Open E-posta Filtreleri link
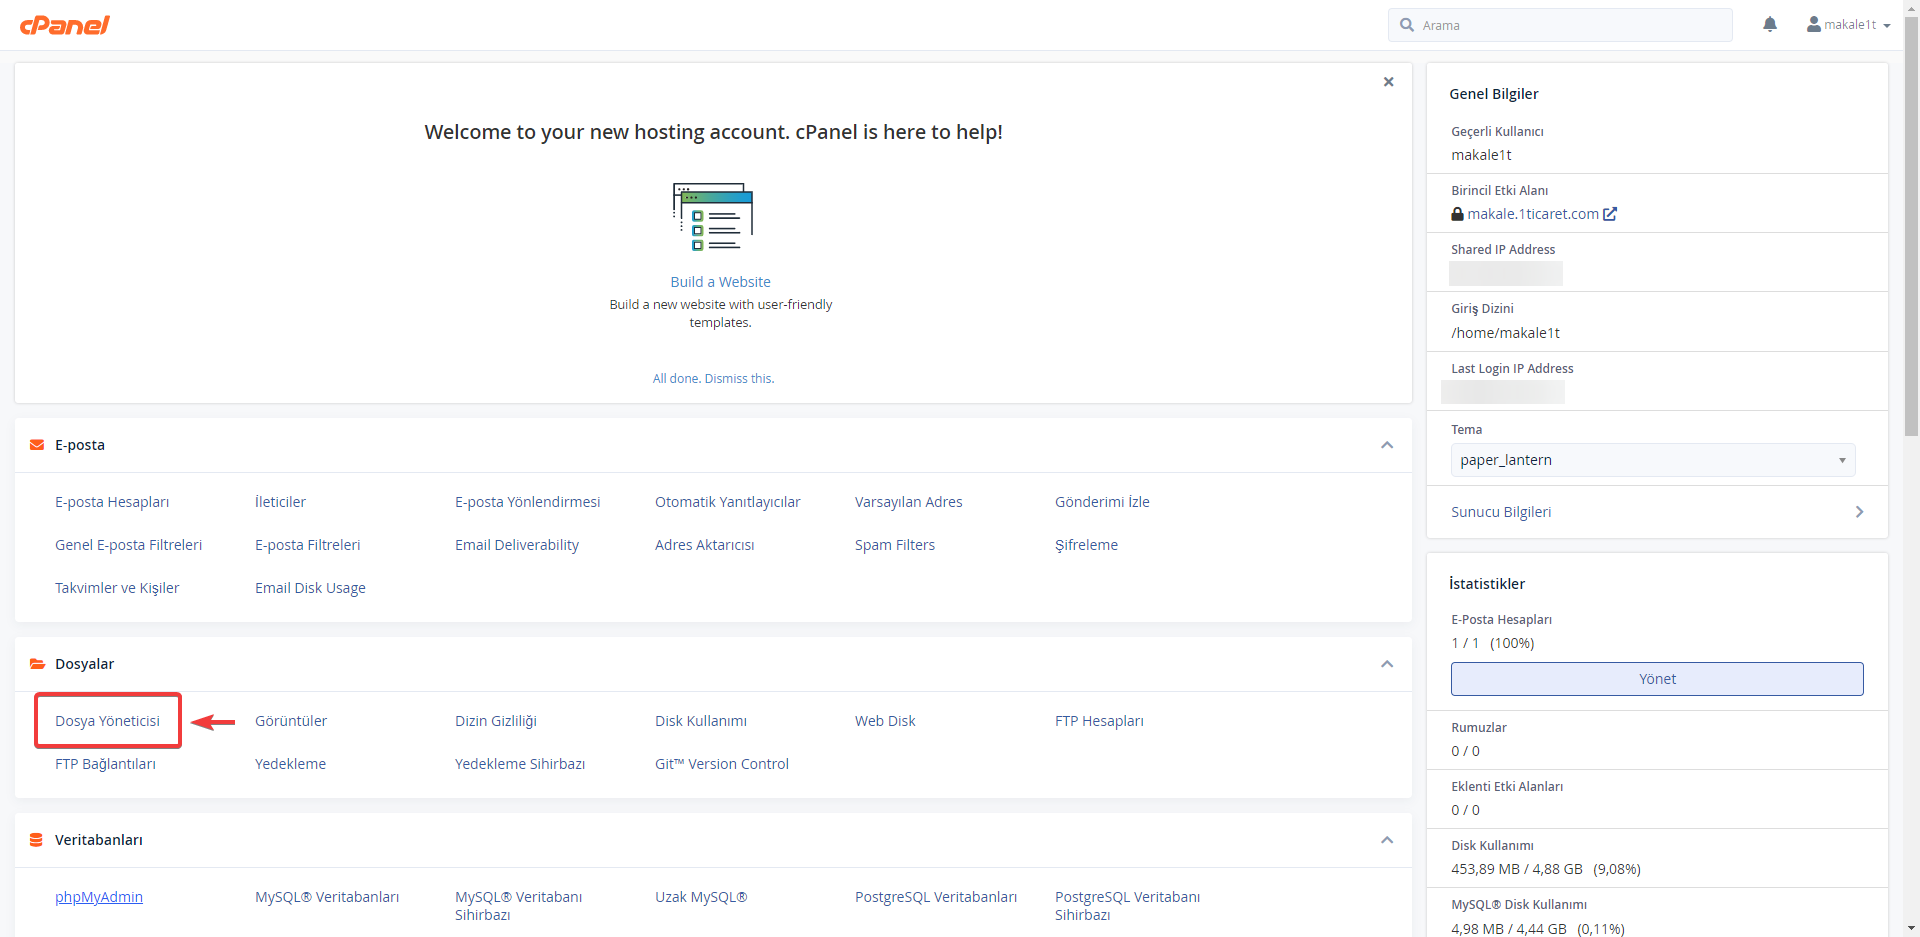1920x937 pixels. [307, 545]
